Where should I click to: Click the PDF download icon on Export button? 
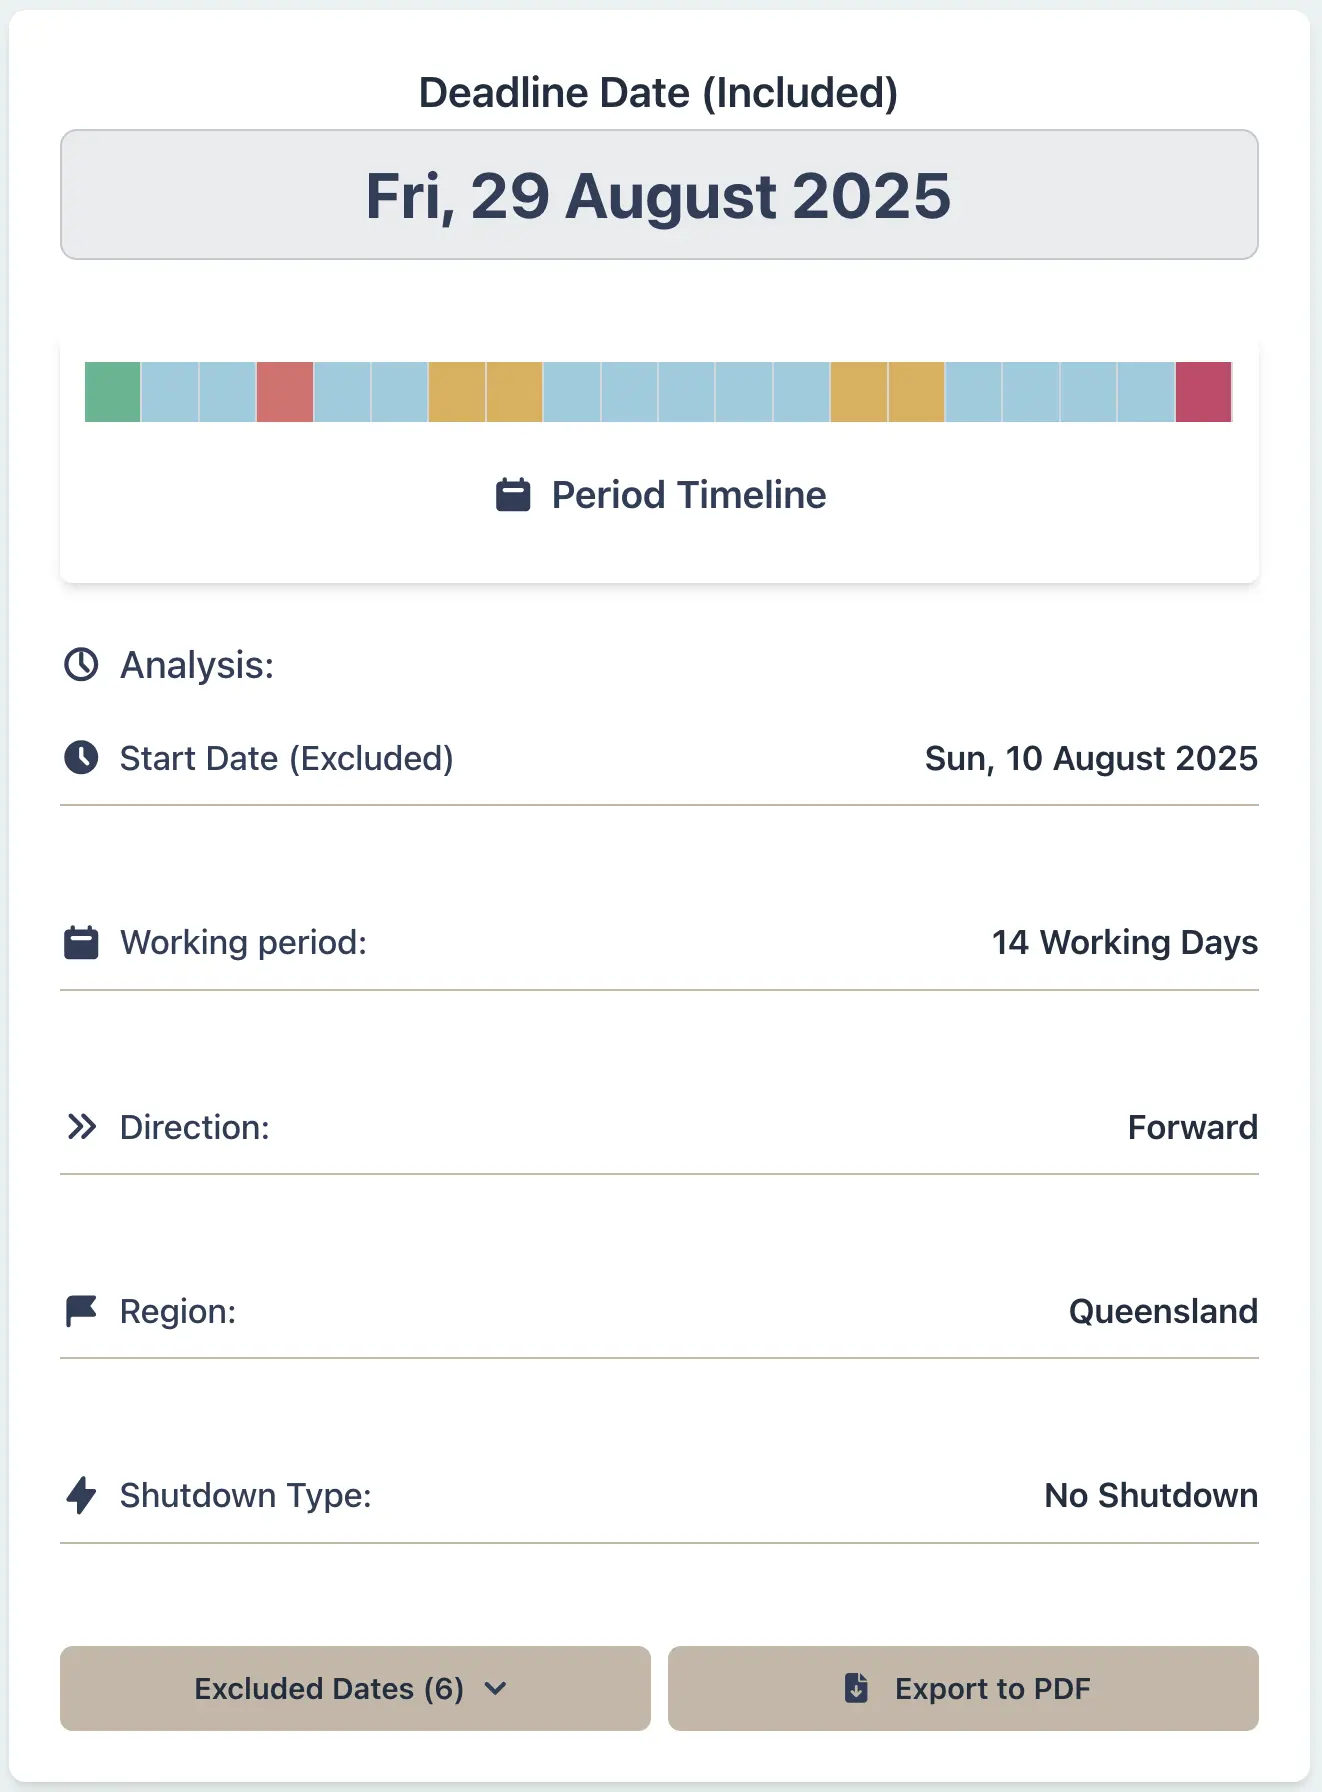coord(855,1688)
